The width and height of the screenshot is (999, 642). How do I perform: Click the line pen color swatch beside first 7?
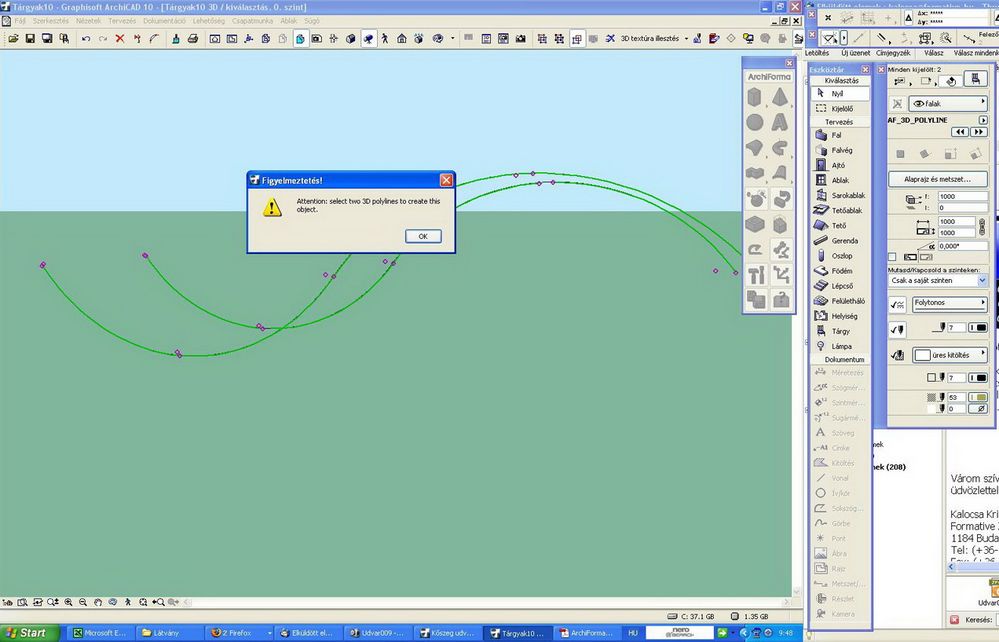[978, 327]
